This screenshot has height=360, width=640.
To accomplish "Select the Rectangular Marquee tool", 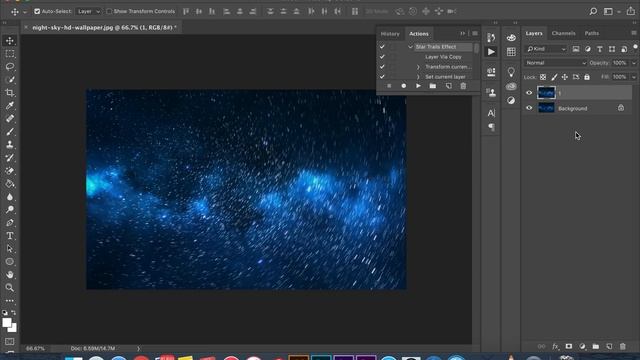I will (10, 53).
